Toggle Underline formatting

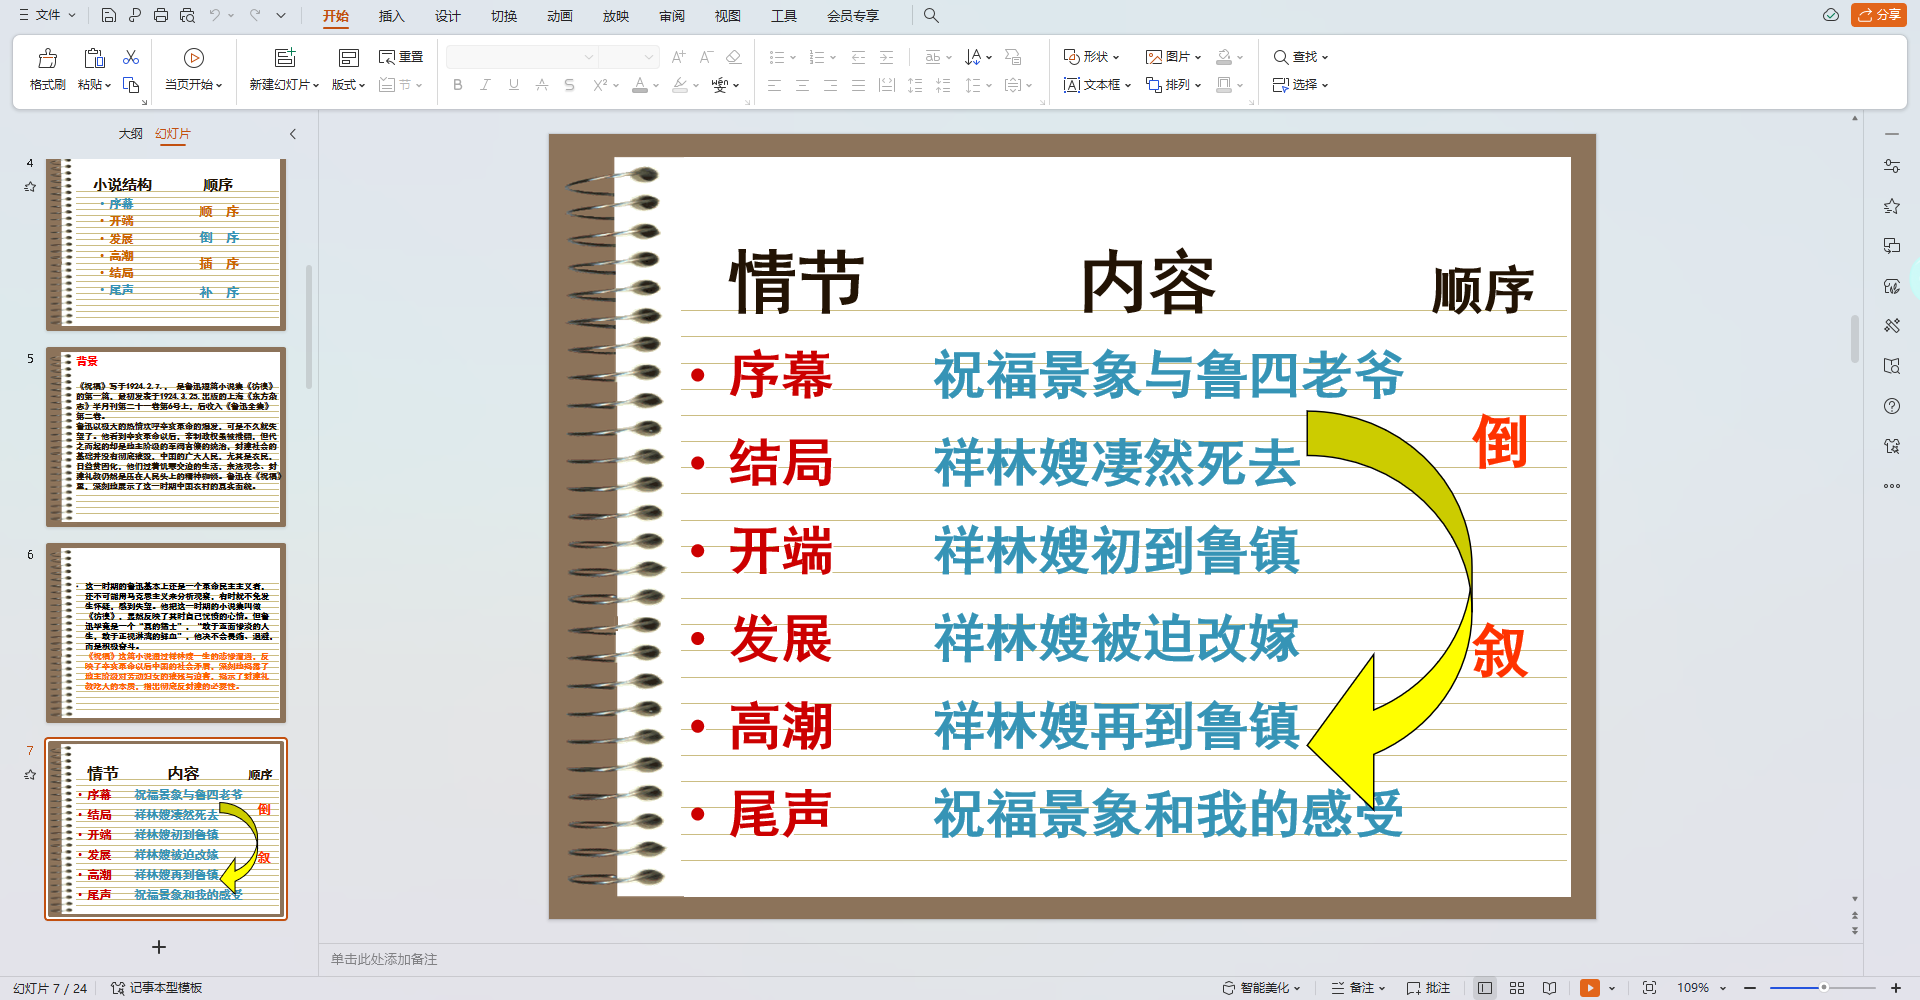tap(513, 85)
